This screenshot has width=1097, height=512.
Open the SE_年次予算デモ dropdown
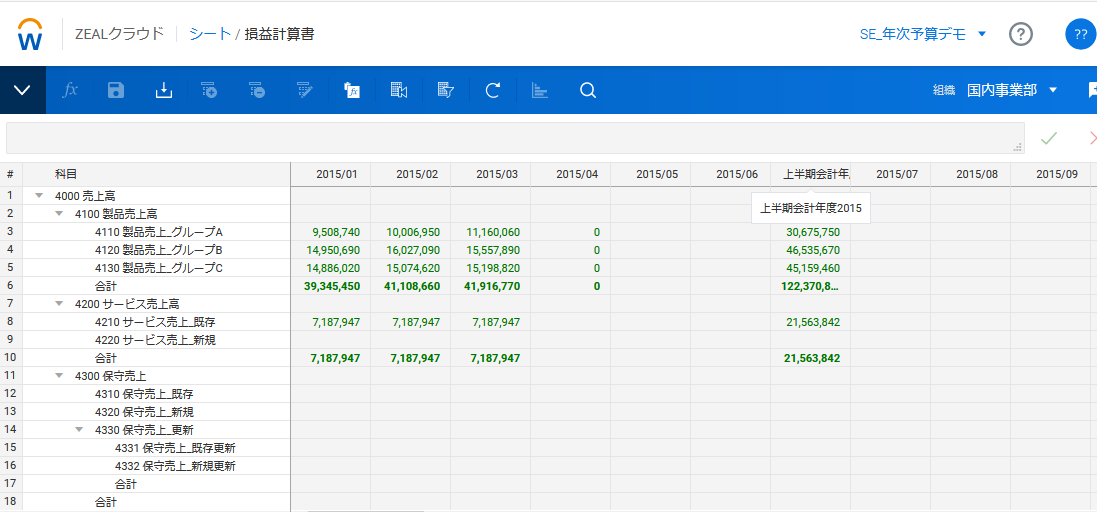tap(923, 34)
